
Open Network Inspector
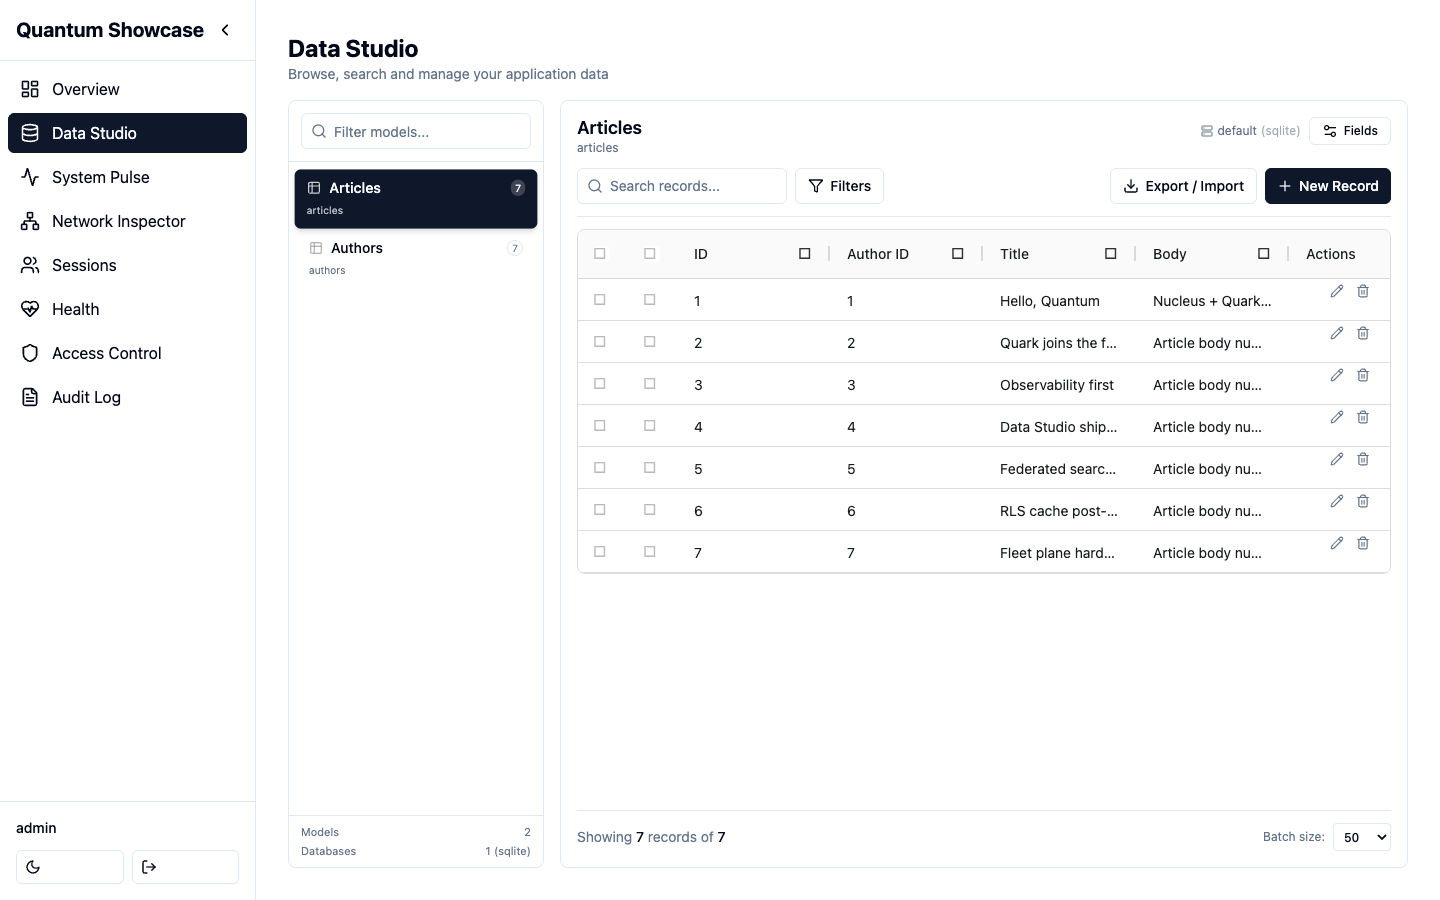tap(127, 221)
